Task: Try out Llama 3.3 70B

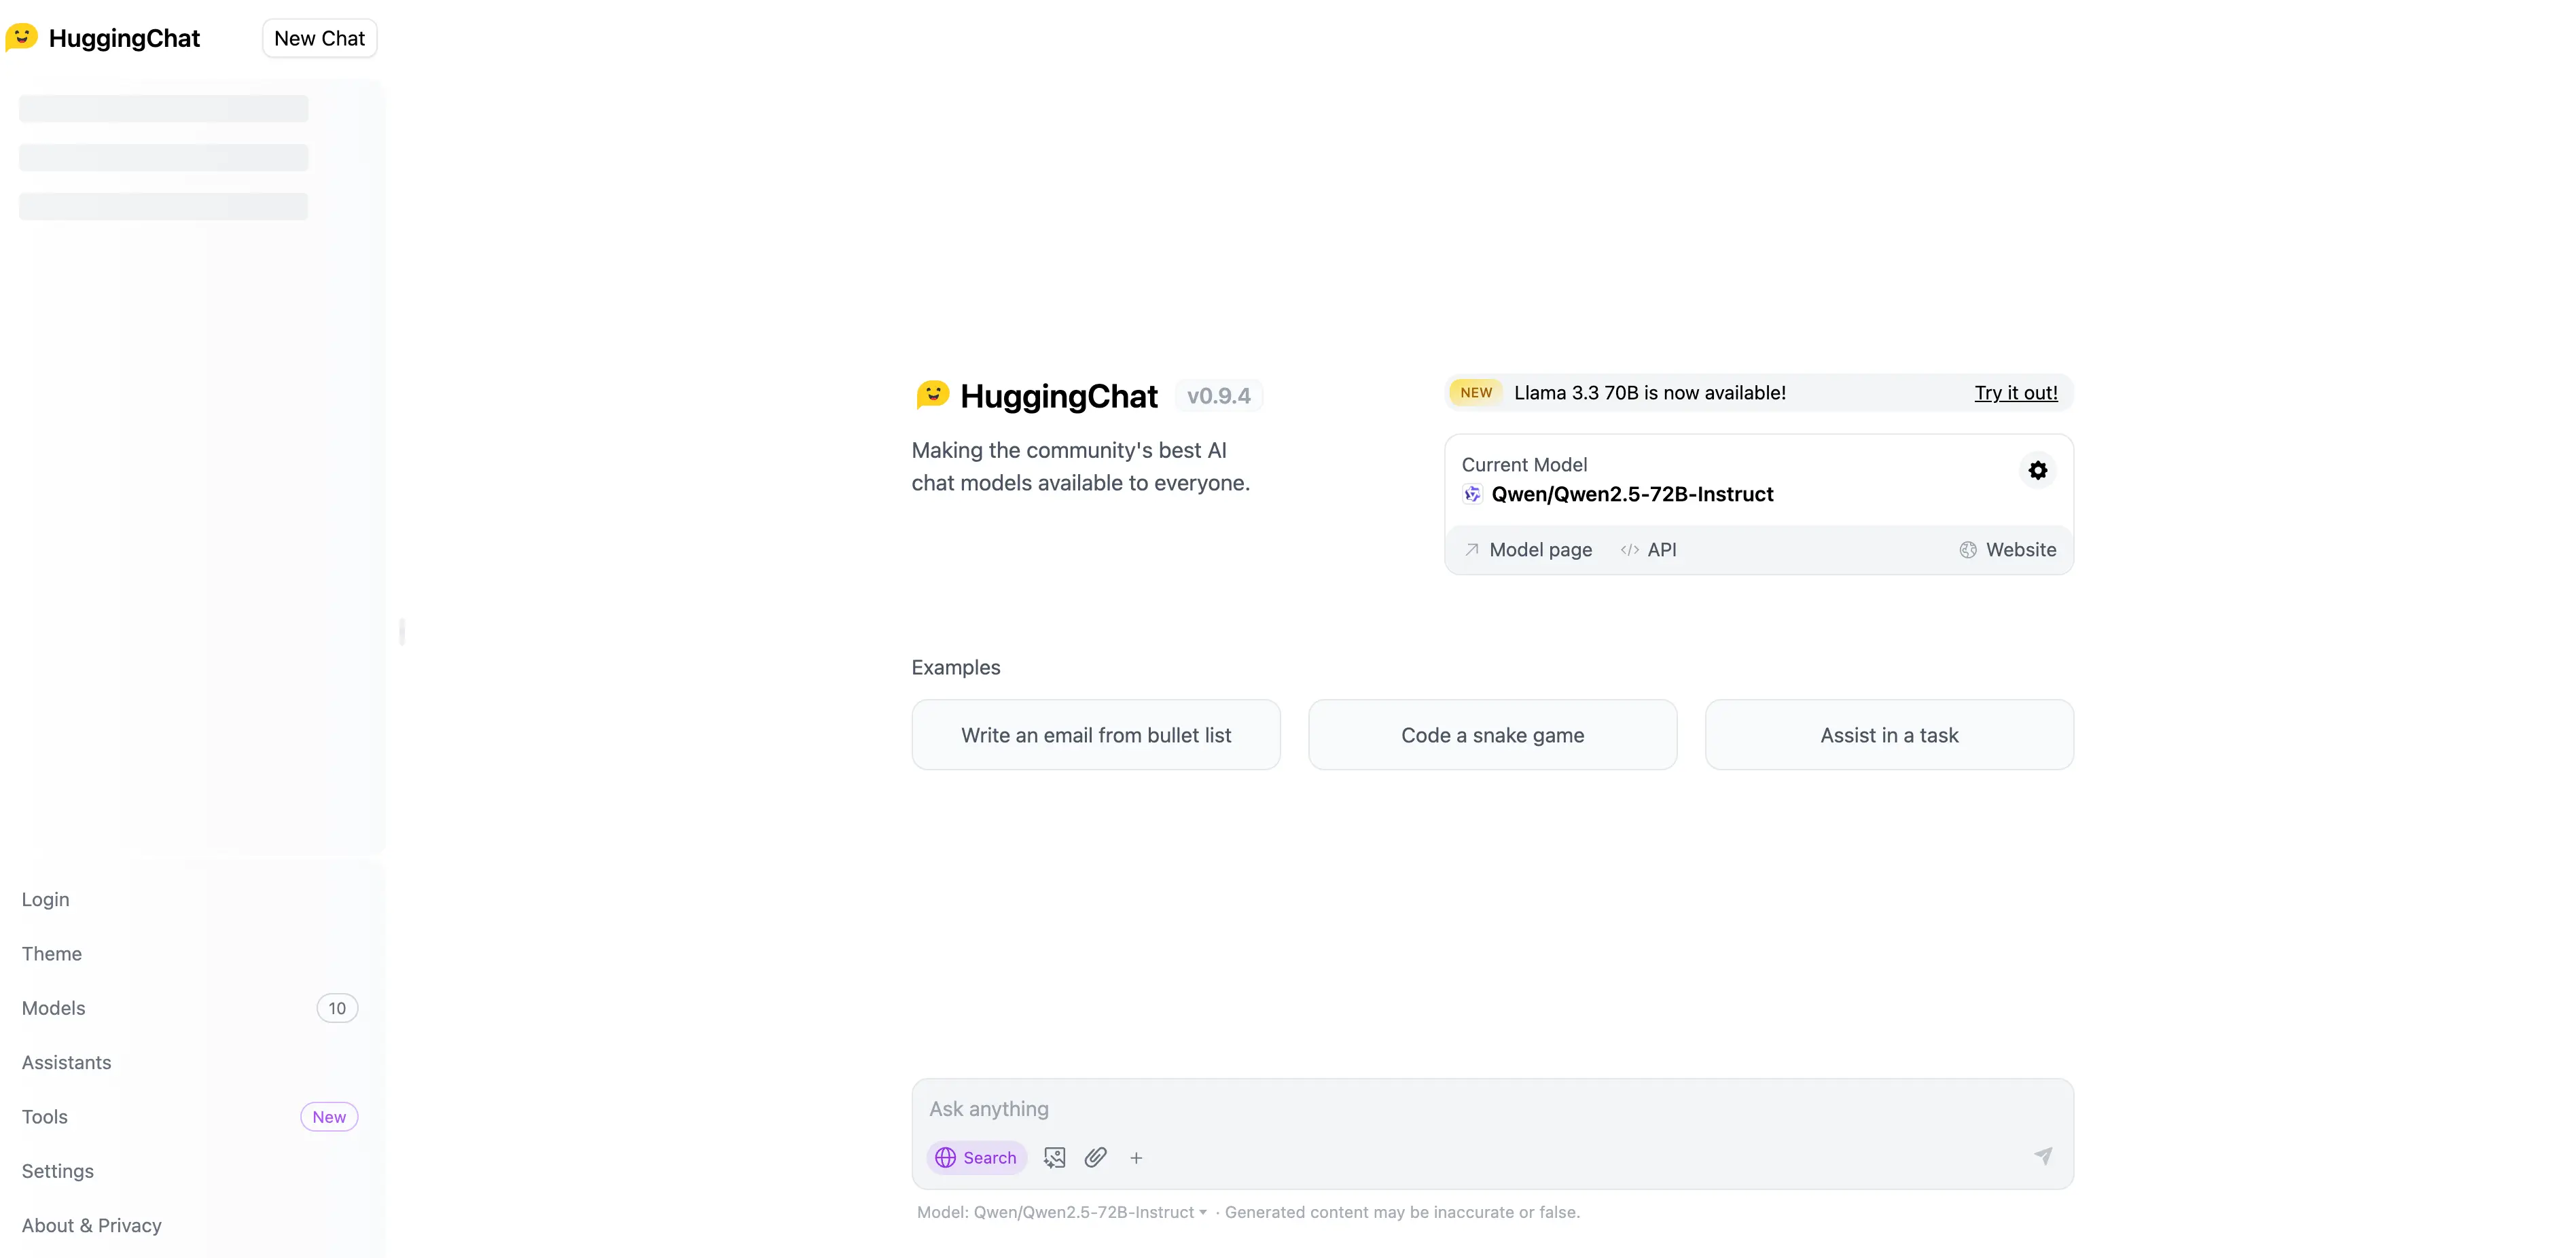Action: [2016, 392]
